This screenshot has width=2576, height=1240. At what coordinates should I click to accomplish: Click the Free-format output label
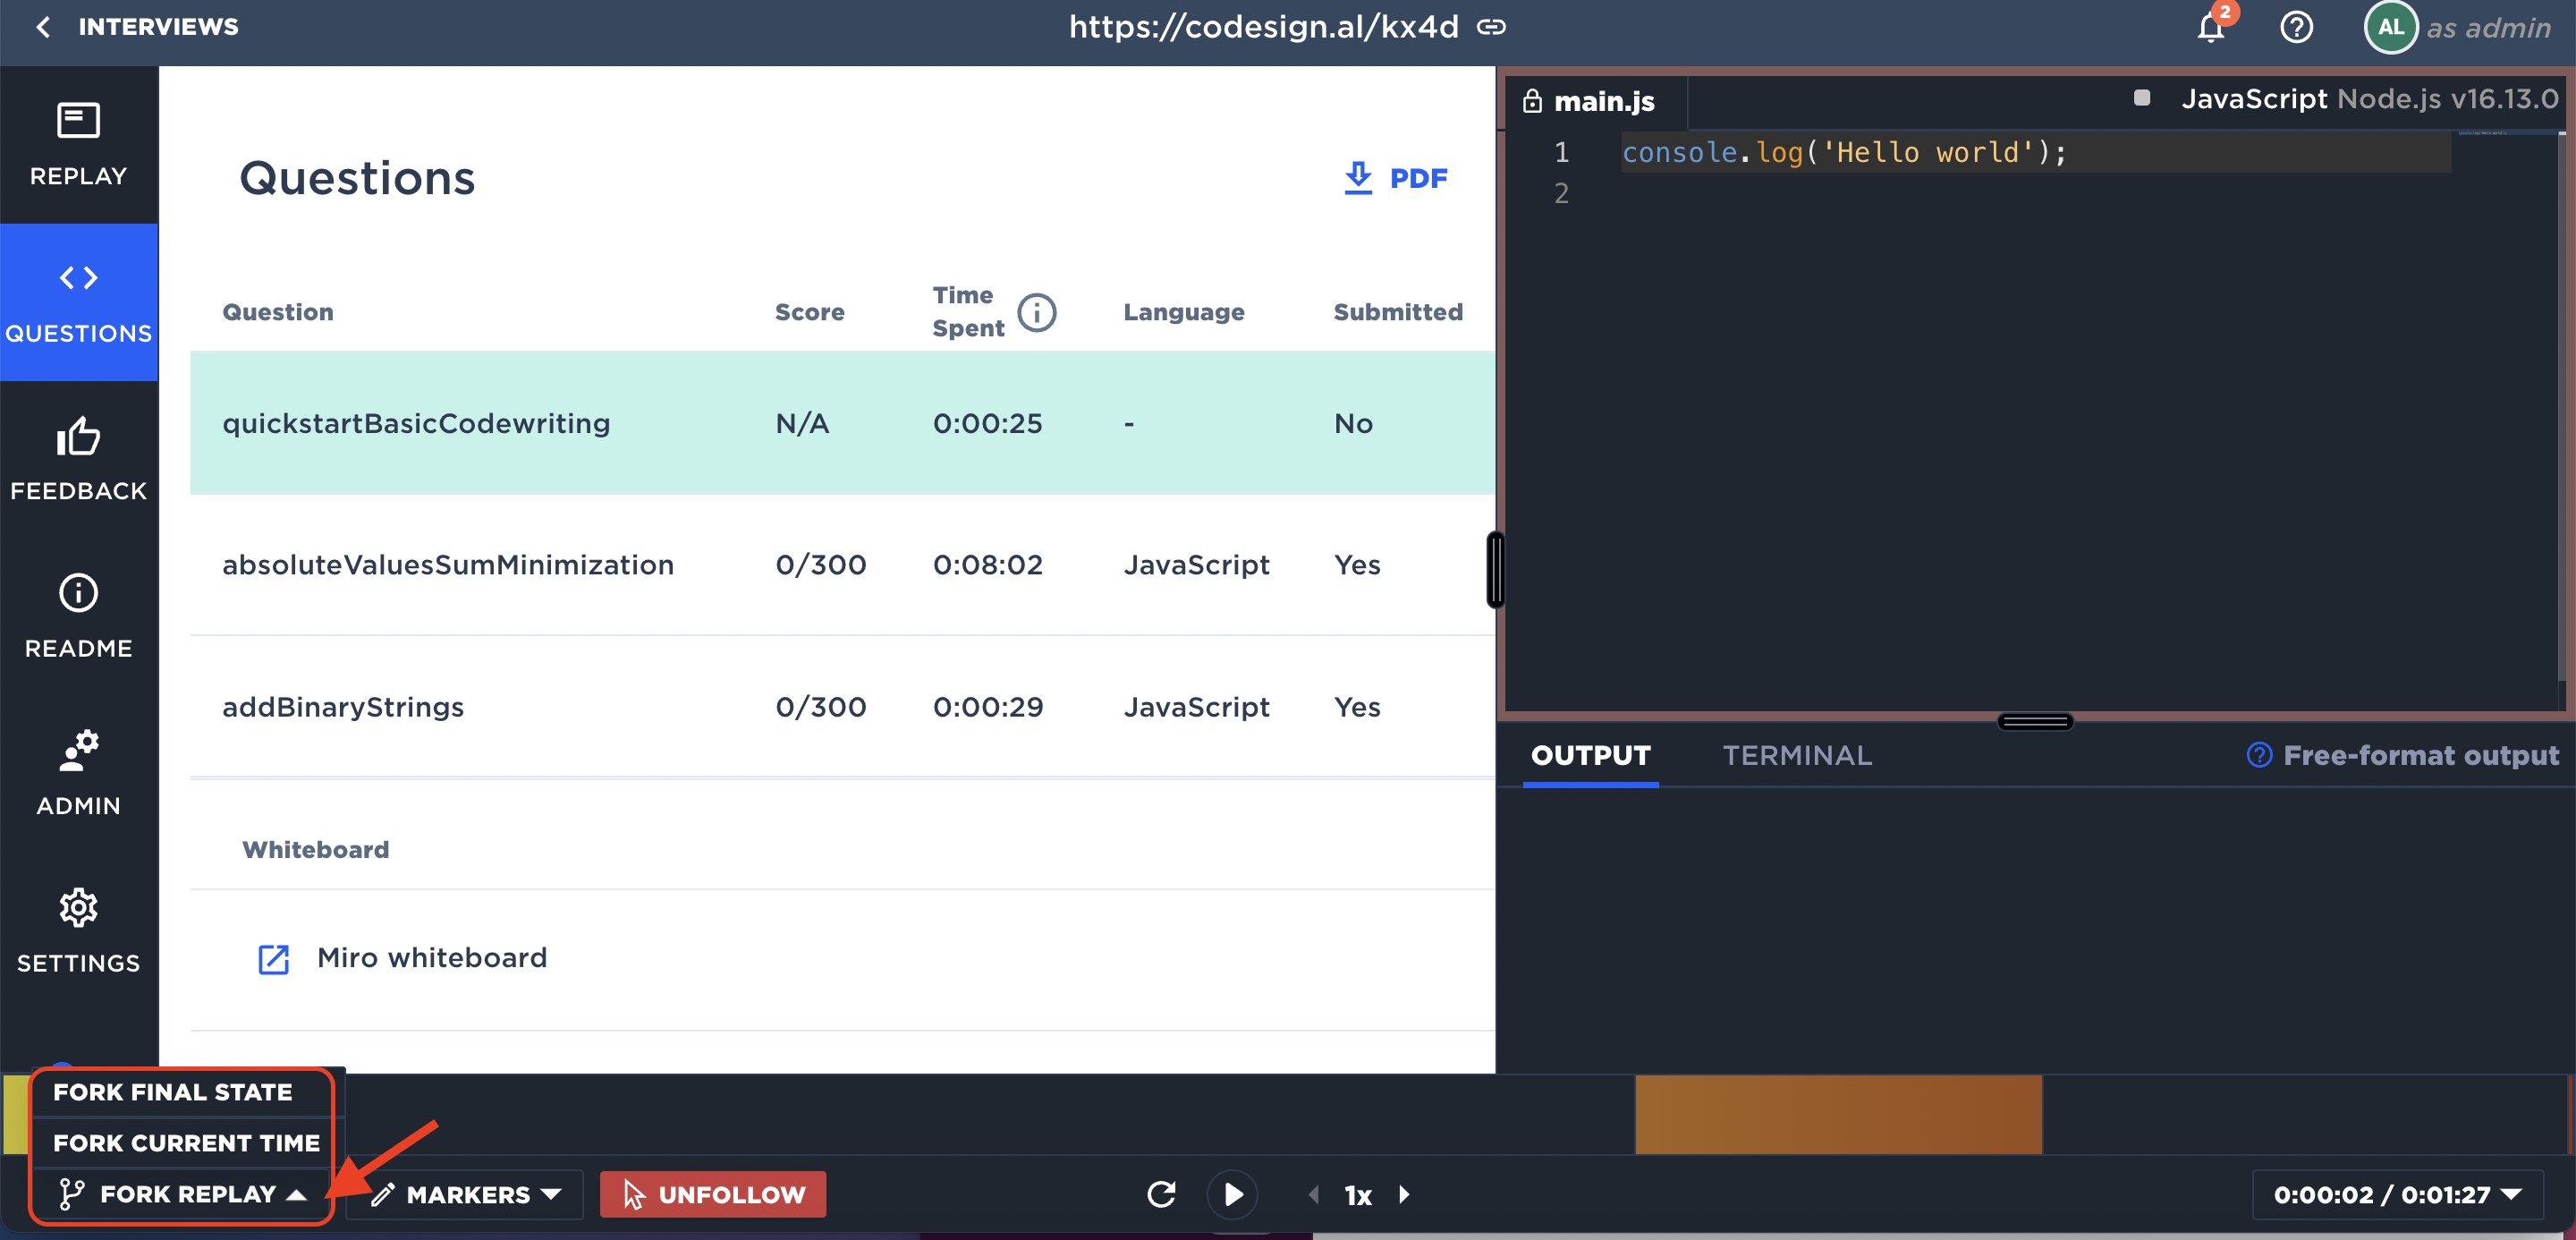pos(2421,755)
